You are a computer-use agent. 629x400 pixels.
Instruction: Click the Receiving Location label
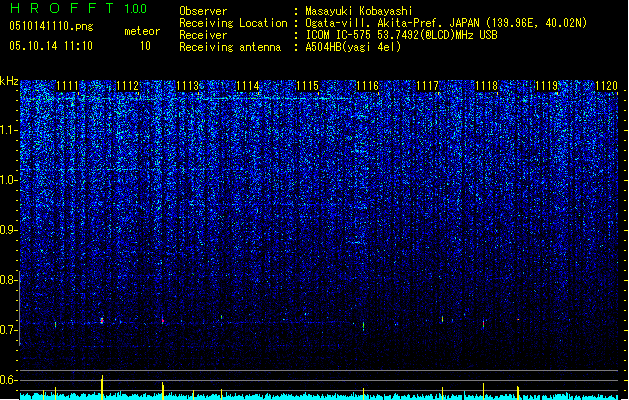click(x=233, y=23)
